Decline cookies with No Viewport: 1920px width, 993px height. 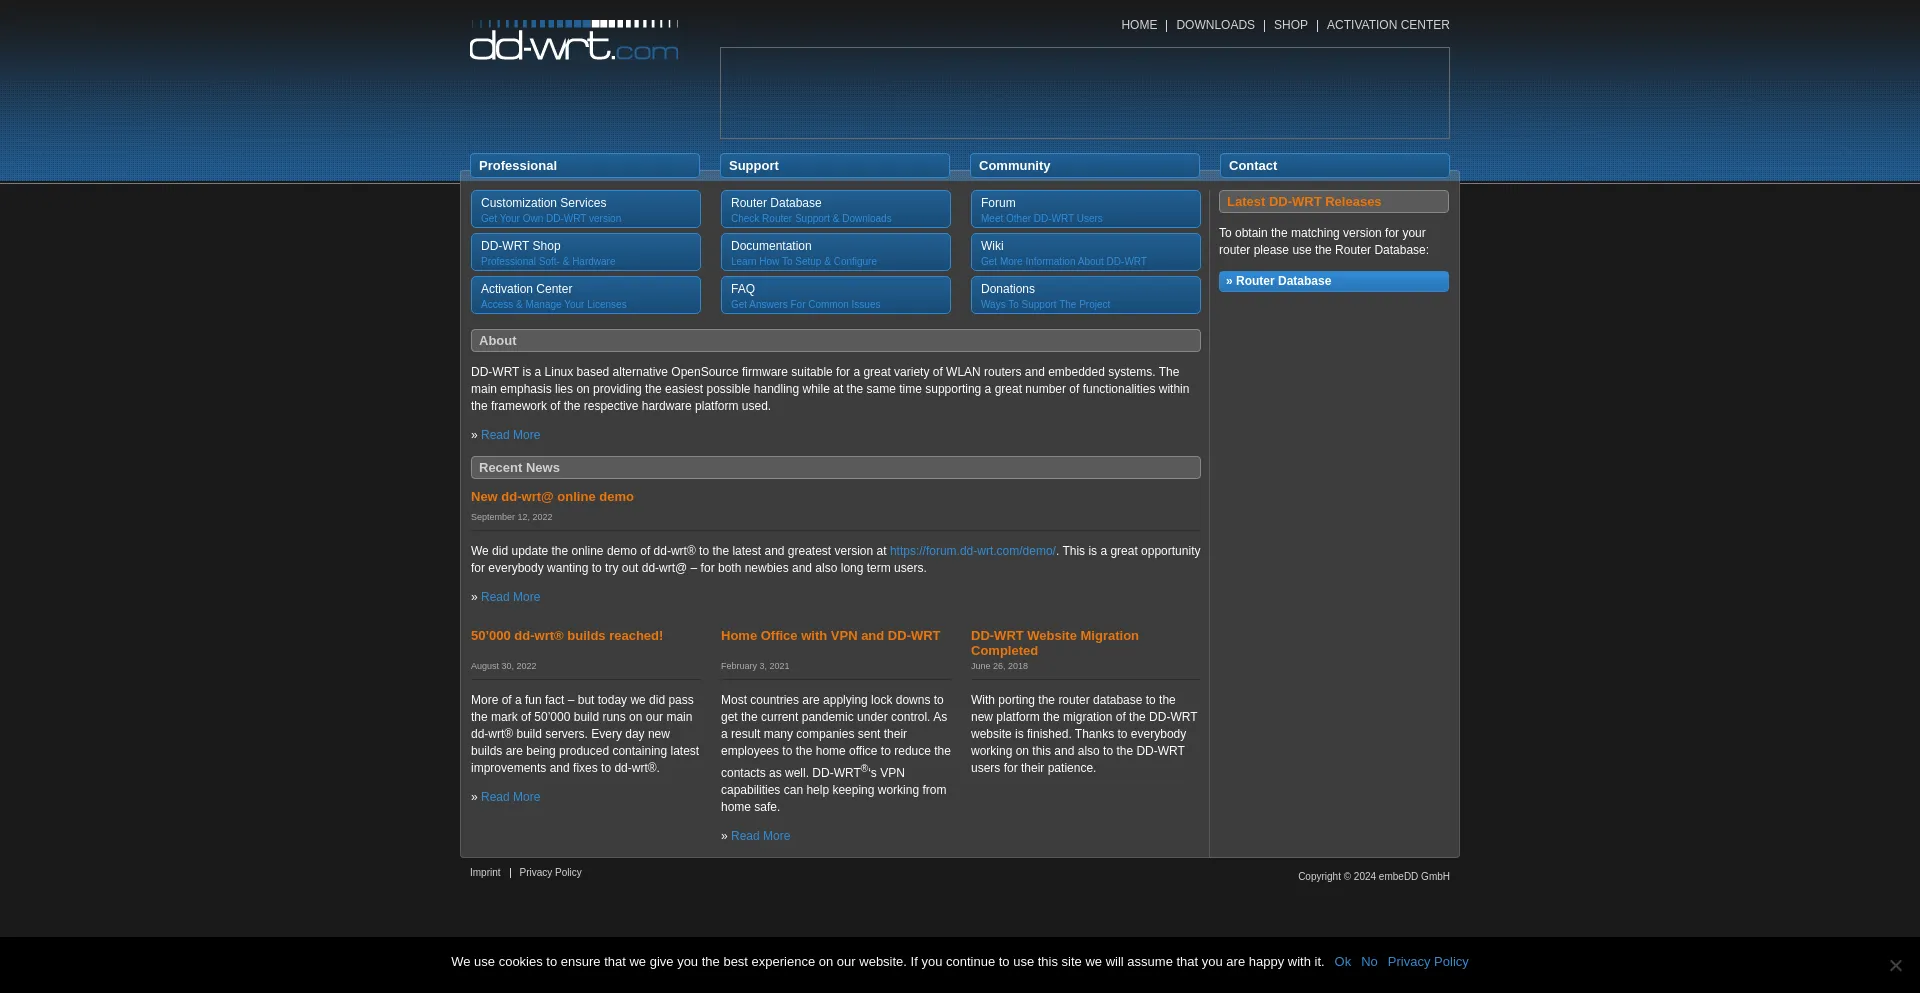(1369, 962)
